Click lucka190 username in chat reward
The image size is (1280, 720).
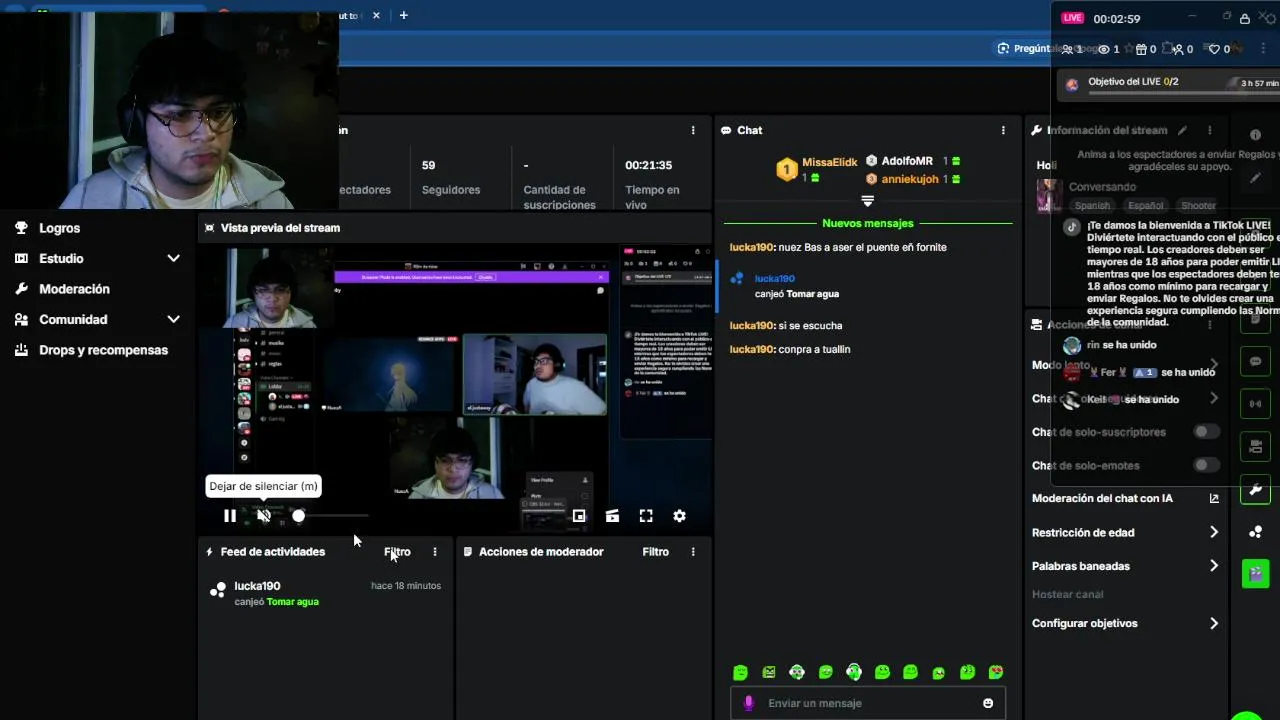775,279
